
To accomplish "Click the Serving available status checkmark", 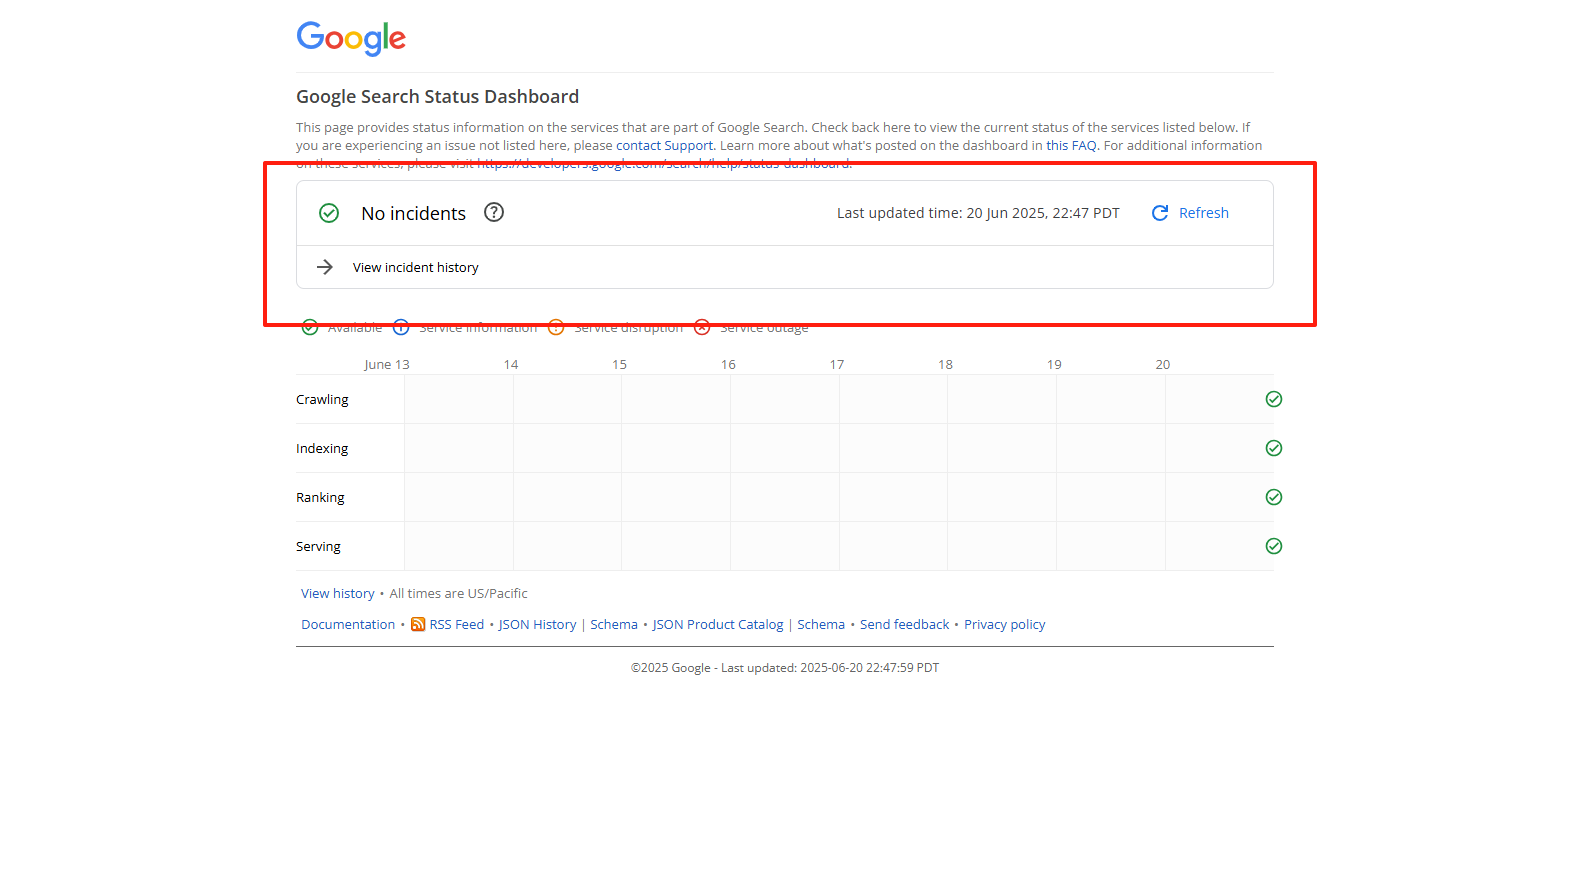I will [x=1273, y=546].
